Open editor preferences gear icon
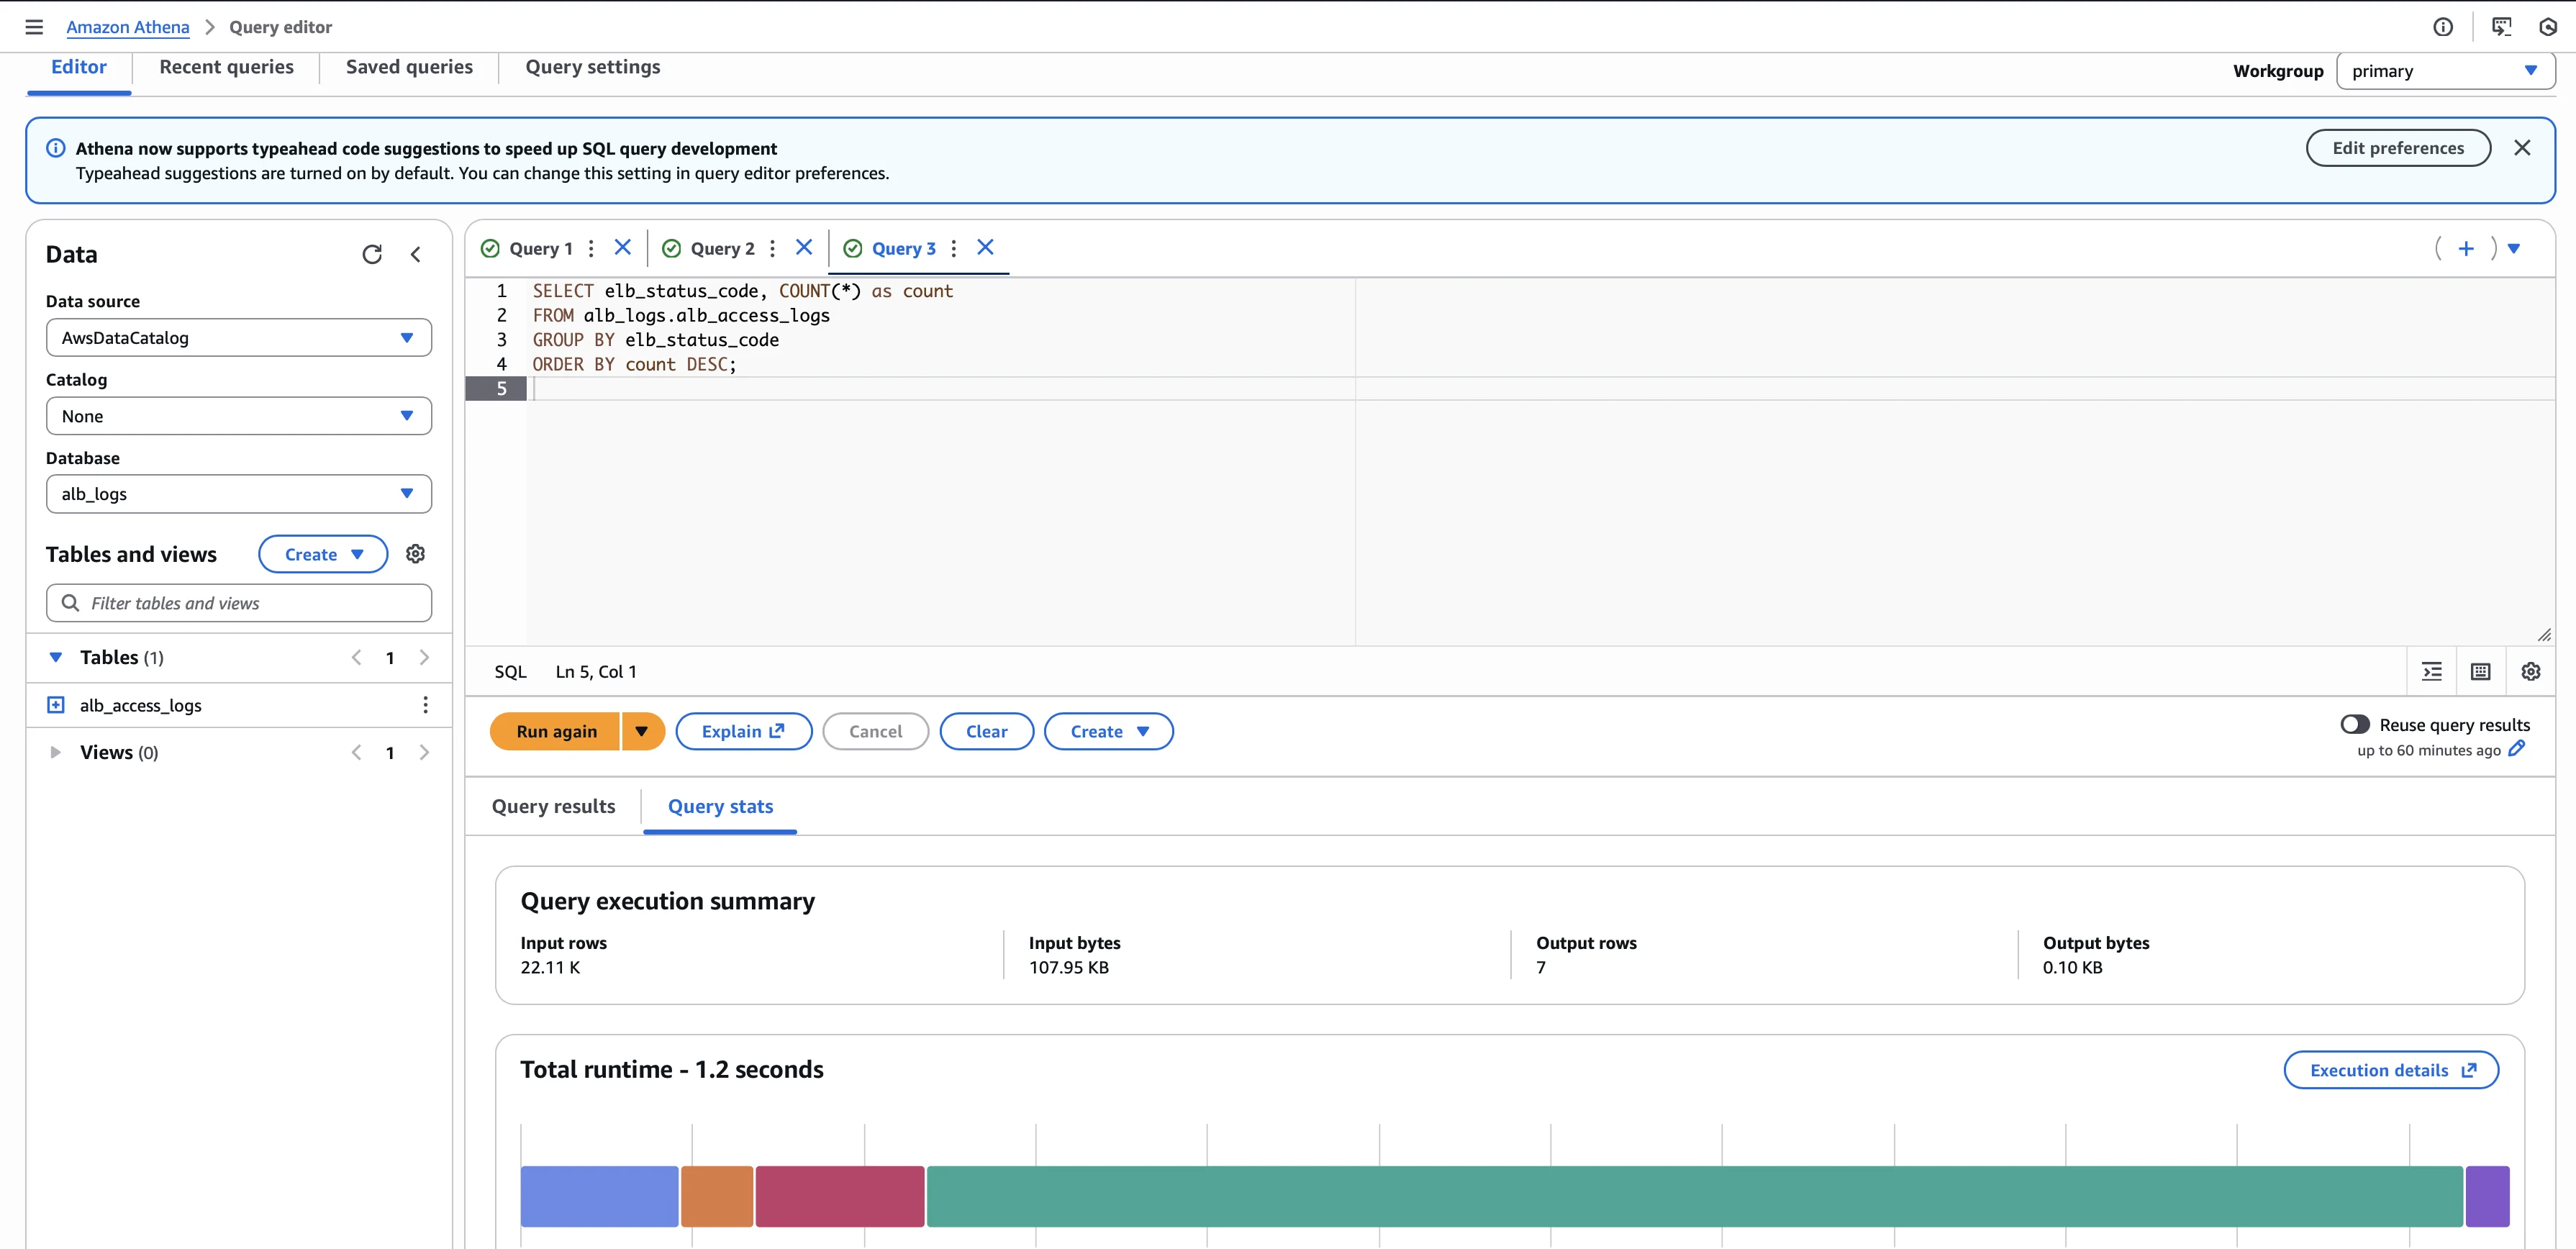The height and width of the screenshot is (1249, 2576). 2531,671
